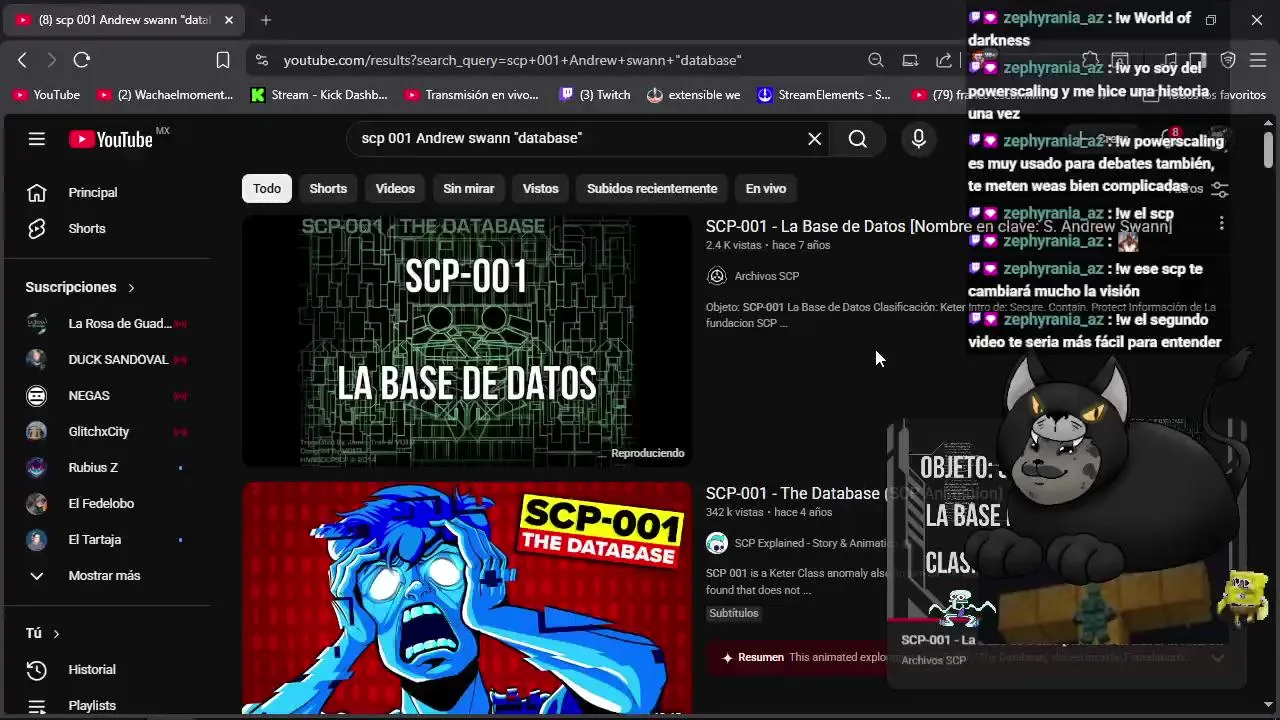This screenshot has width=1280, height=720.
Task: Click the share page icon
Action: pos(943,60)
